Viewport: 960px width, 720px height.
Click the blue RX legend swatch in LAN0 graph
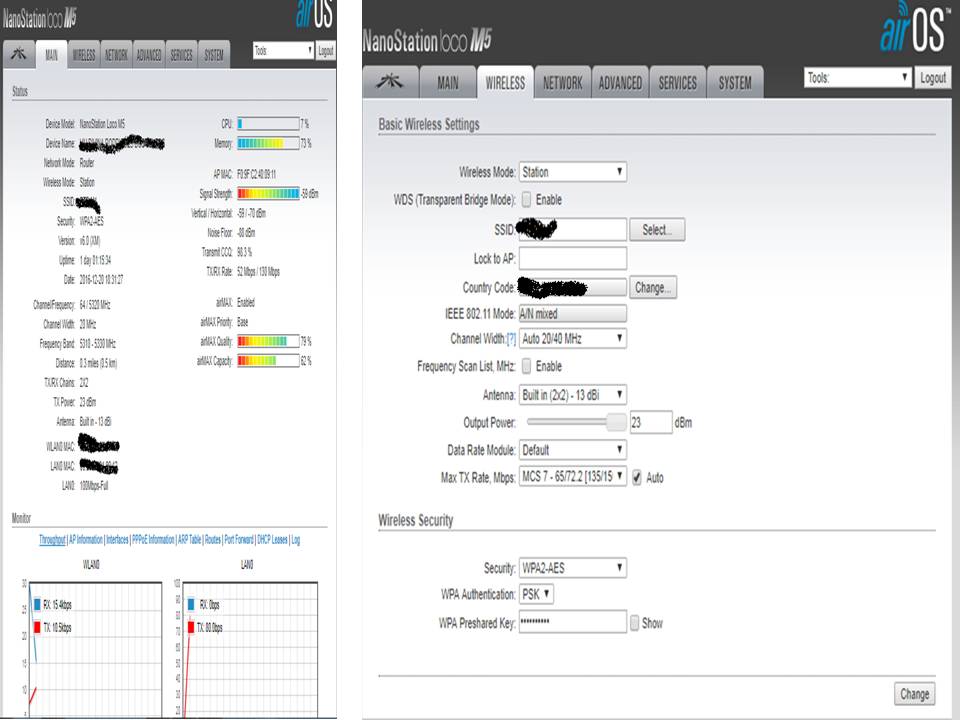pyautogui.click(x=191, y=604)
